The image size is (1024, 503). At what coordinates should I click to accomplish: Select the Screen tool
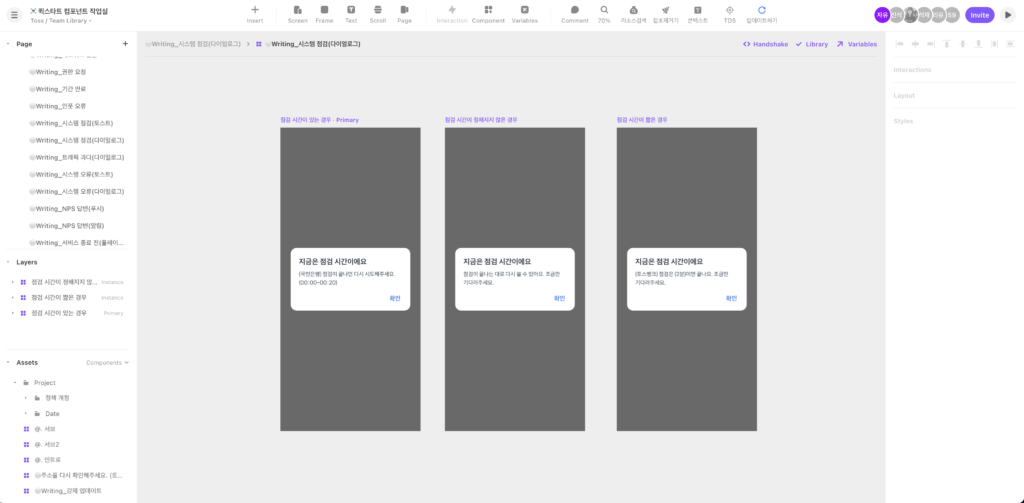coord(297,14)
